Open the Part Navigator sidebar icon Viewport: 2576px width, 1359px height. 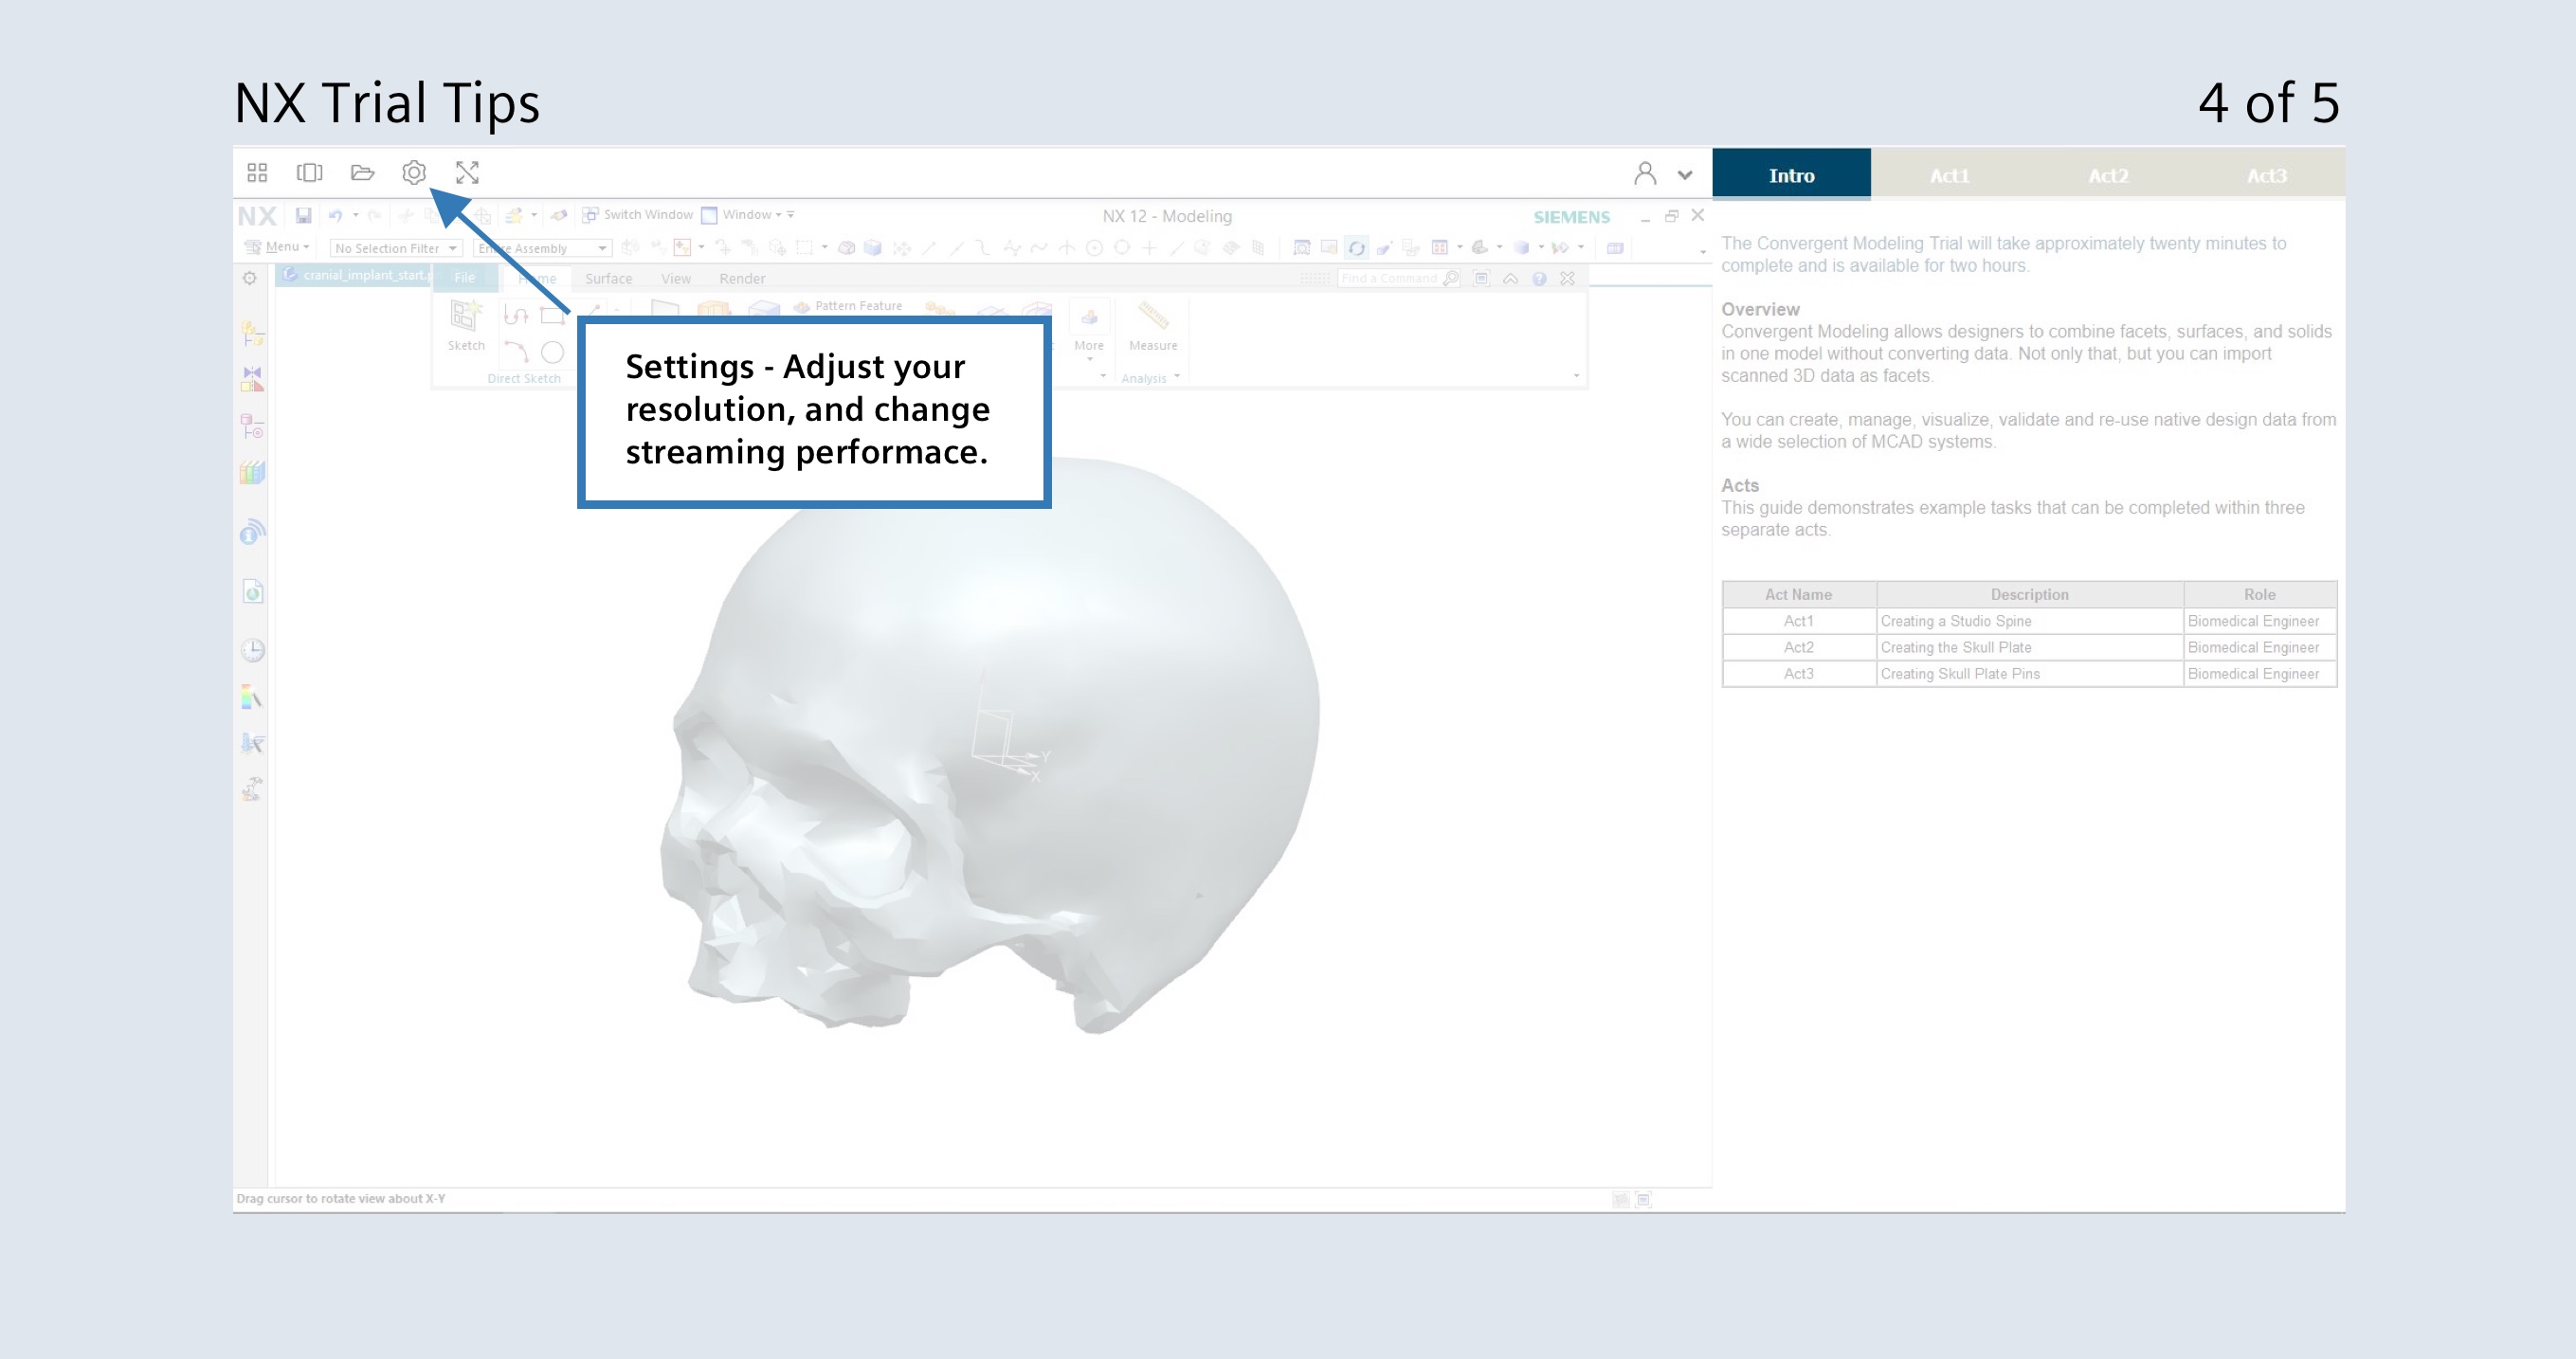tap(253, 427)
